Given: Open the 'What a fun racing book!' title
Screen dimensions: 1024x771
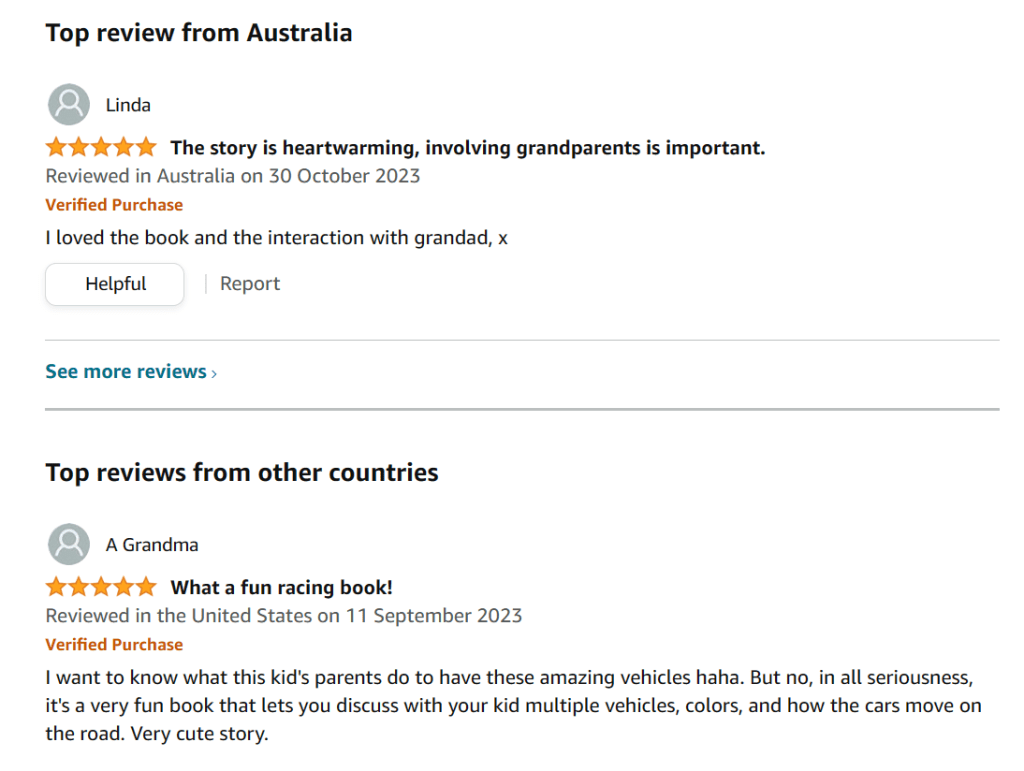Looking at the screenshot, I should pos(281,588).
